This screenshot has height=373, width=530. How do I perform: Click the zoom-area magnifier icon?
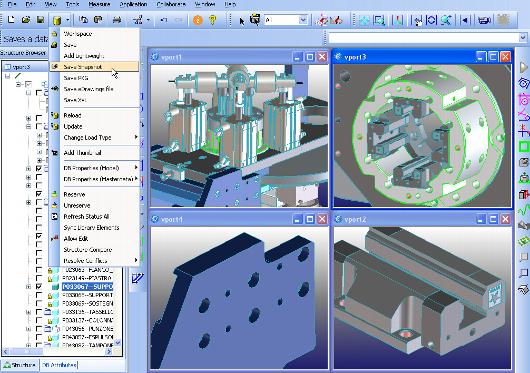[x=379, y=21]
